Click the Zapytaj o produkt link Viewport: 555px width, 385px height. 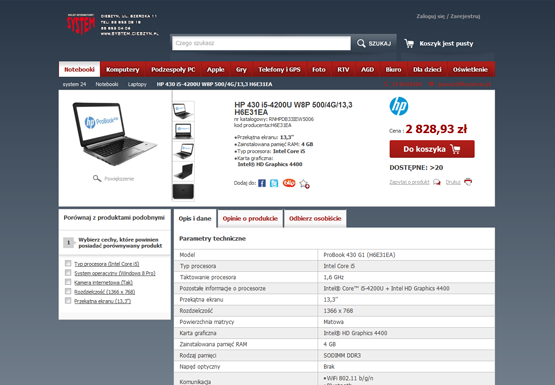(x=409, y=182)
